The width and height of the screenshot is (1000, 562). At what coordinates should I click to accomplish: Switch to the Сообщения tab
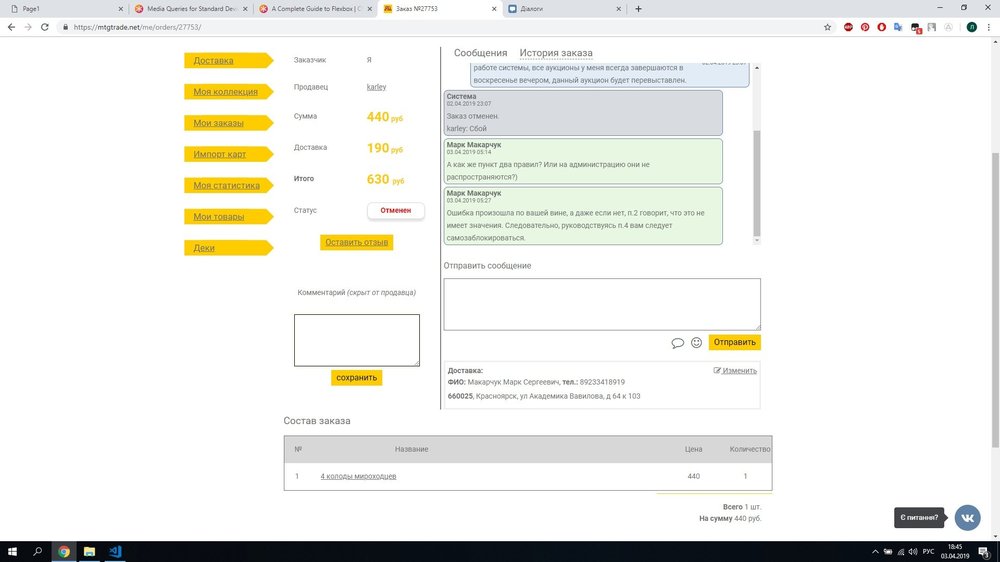point(480,53)
